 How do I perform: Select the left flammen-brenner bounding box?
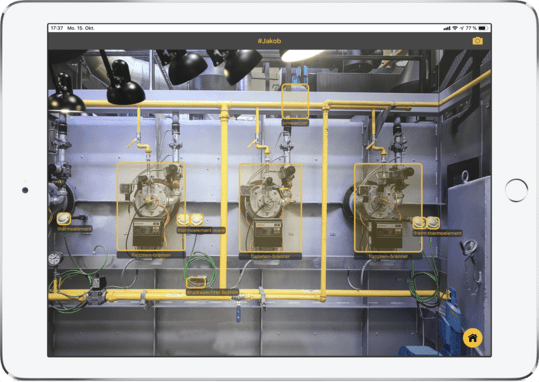151,207
